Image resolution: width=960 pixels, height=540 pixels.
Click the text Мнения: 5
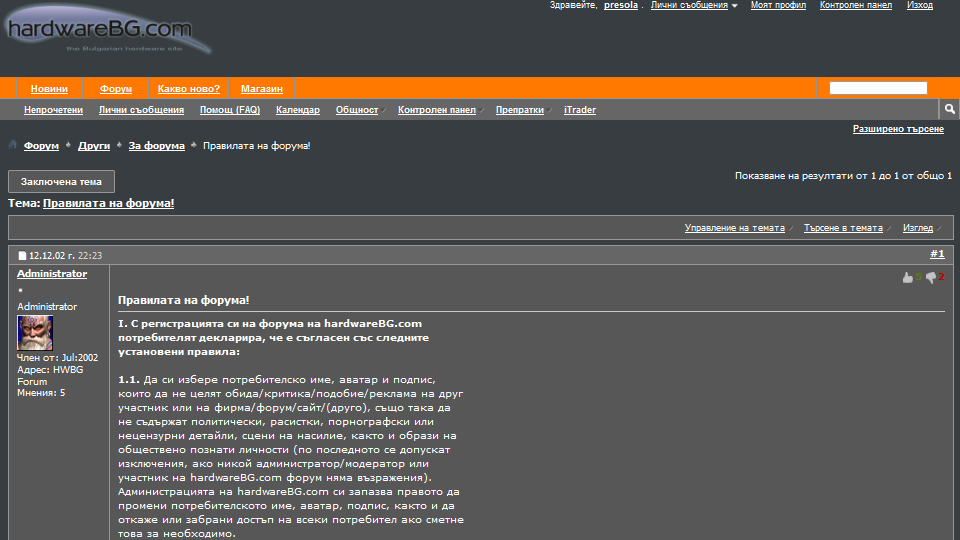[x=41, y=393]
